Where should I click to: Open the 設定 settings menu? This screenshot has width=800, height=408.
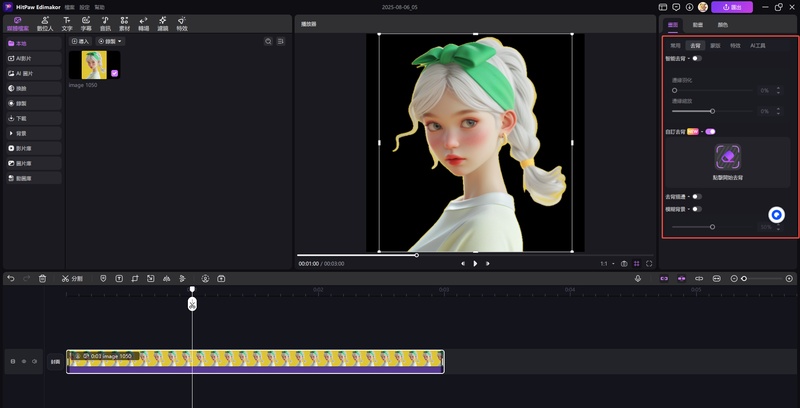(85, 8)
